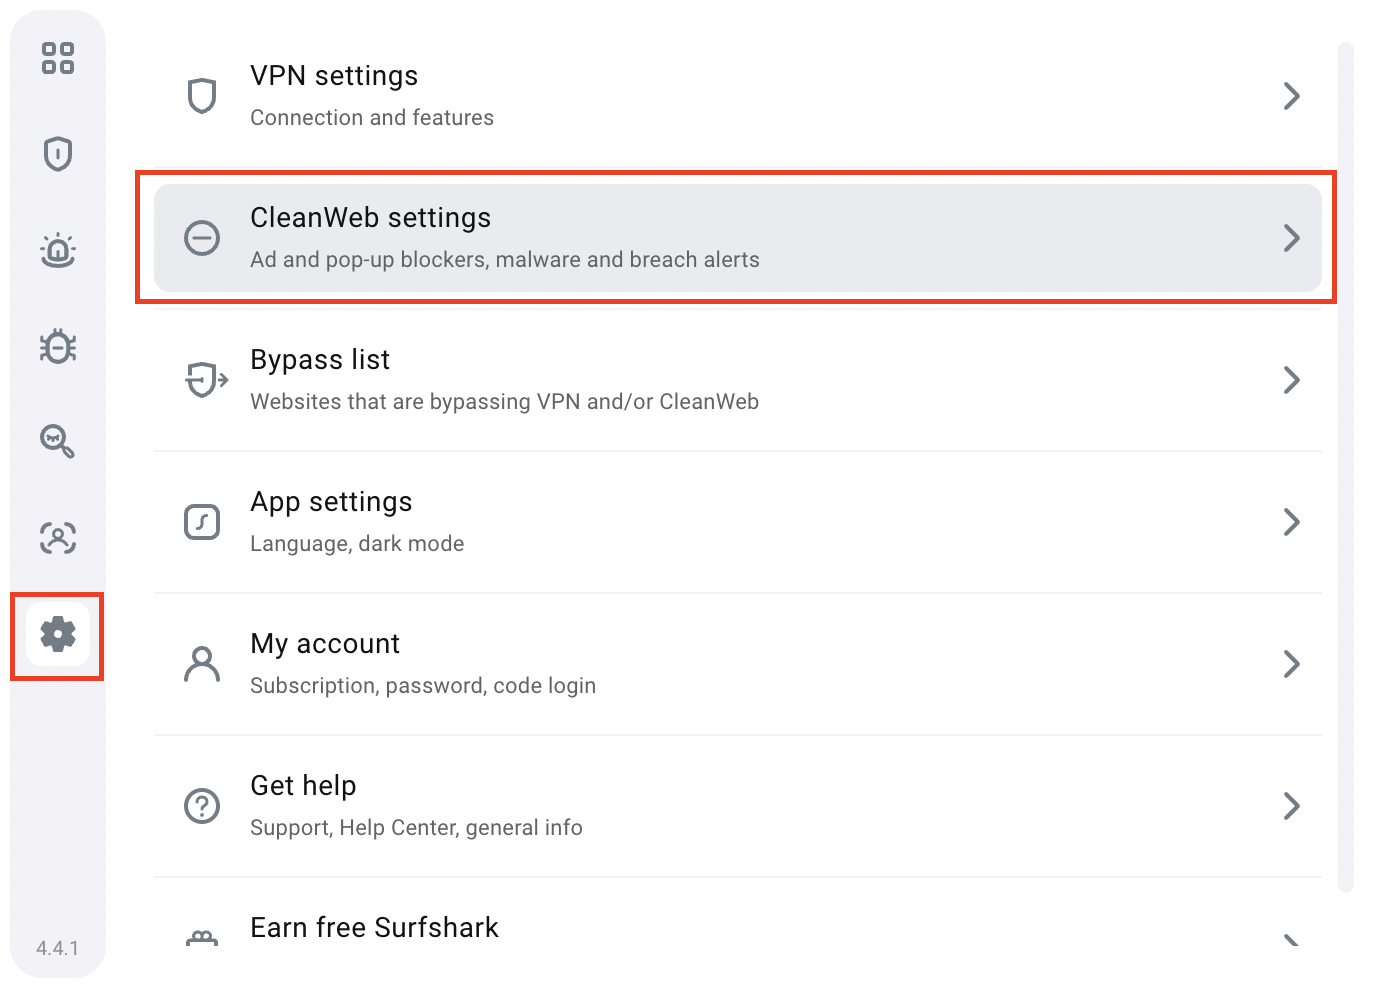Open the Alert siren icon in sidebar
The height and width of the screenshot is (990, 1396).
point(58,250)
